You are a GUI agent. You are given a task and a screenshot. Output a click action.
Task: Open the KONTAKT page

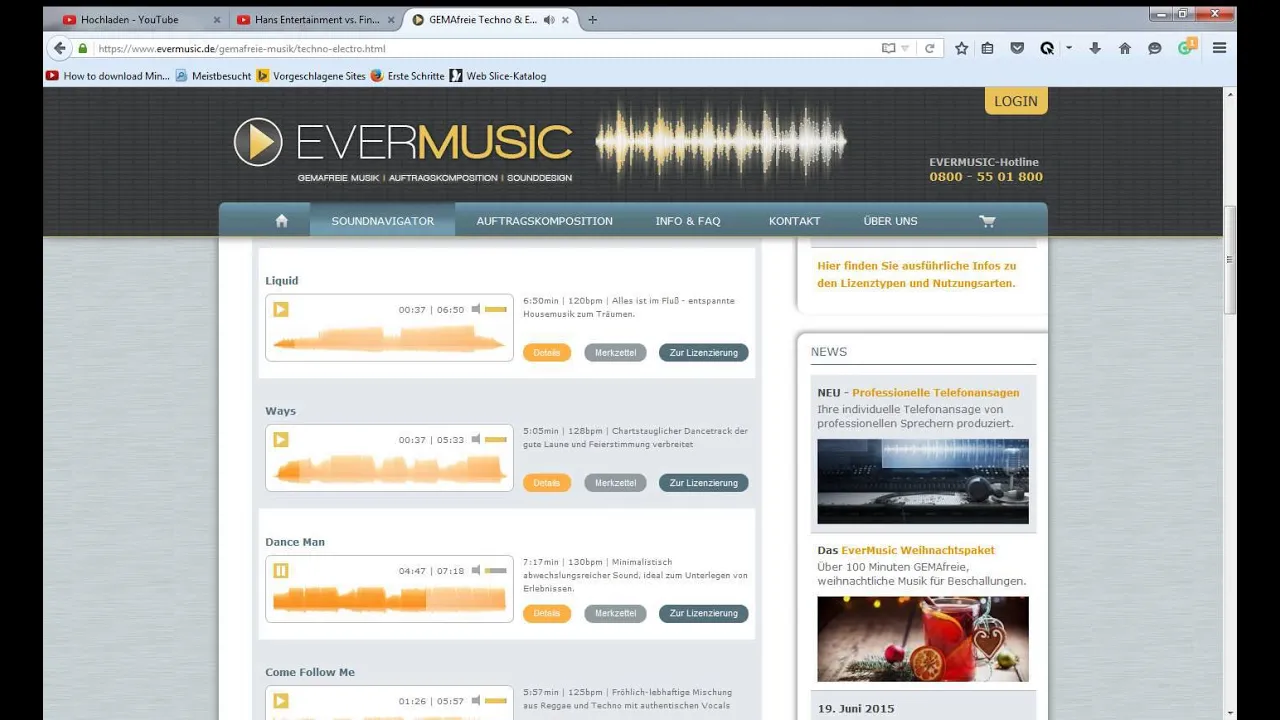tap(794, 221)
